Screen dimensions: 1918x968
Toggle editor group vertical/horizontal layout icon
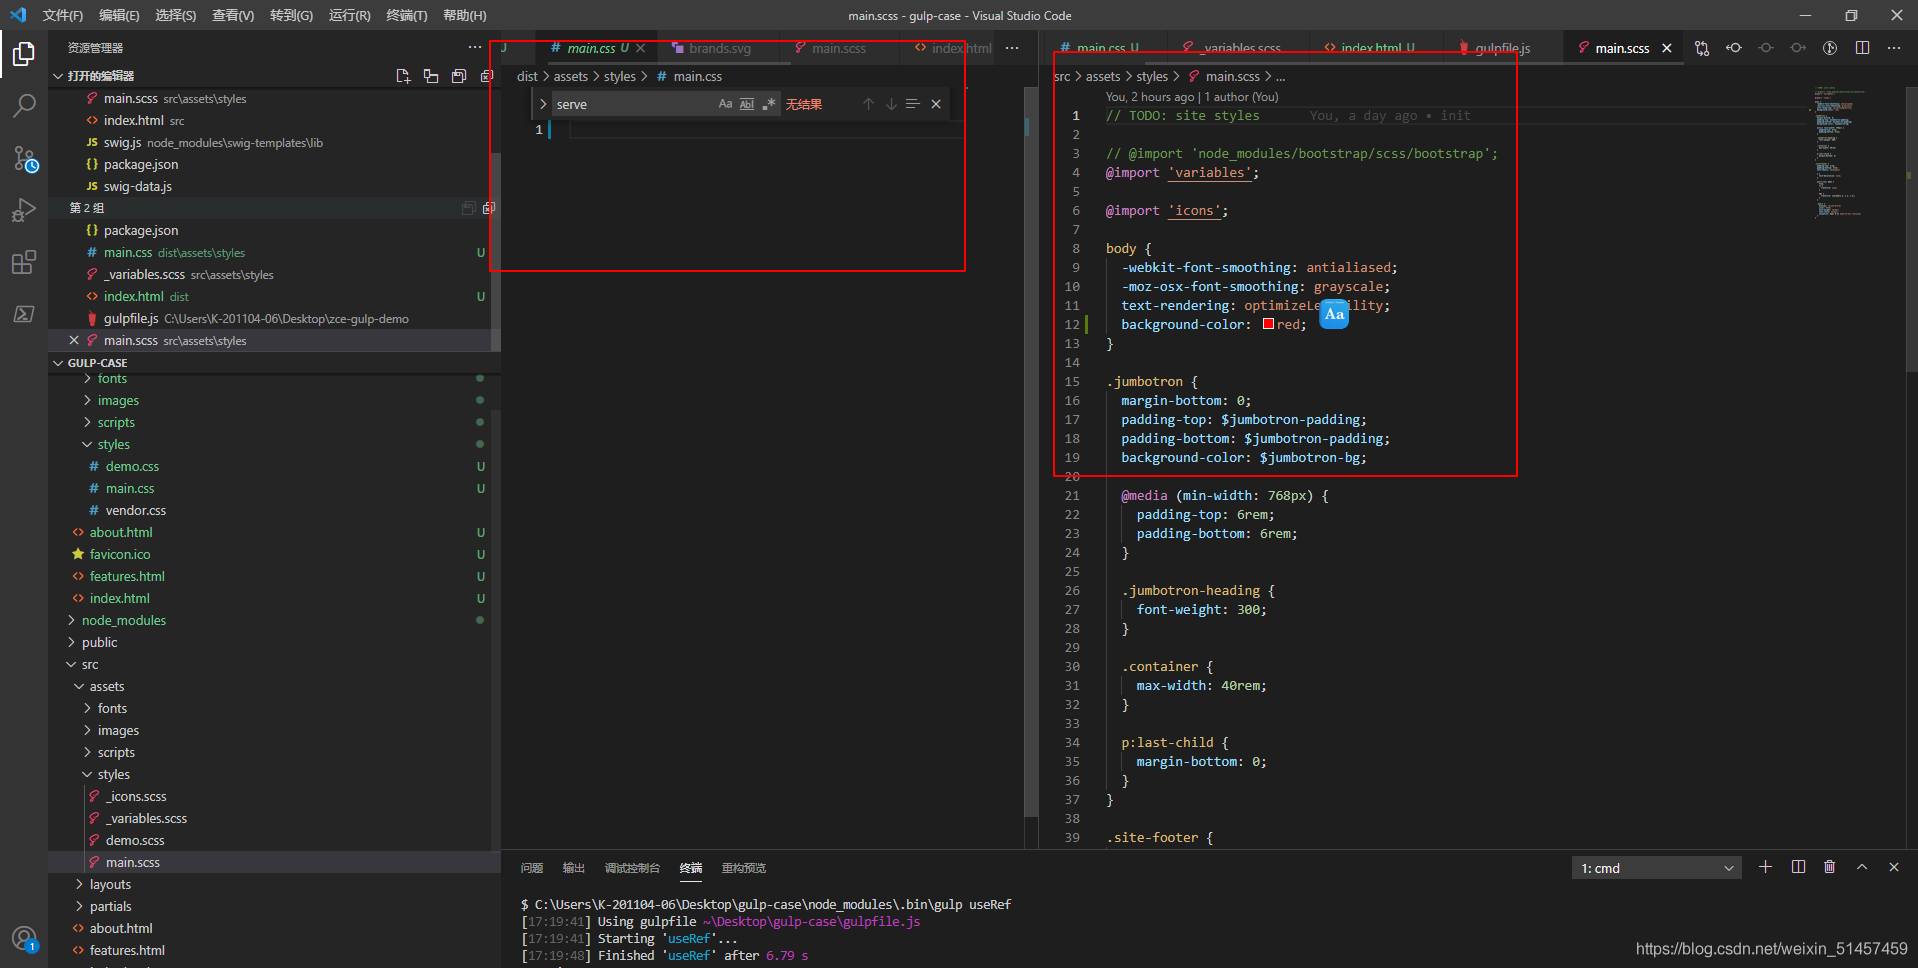point(431,76)
